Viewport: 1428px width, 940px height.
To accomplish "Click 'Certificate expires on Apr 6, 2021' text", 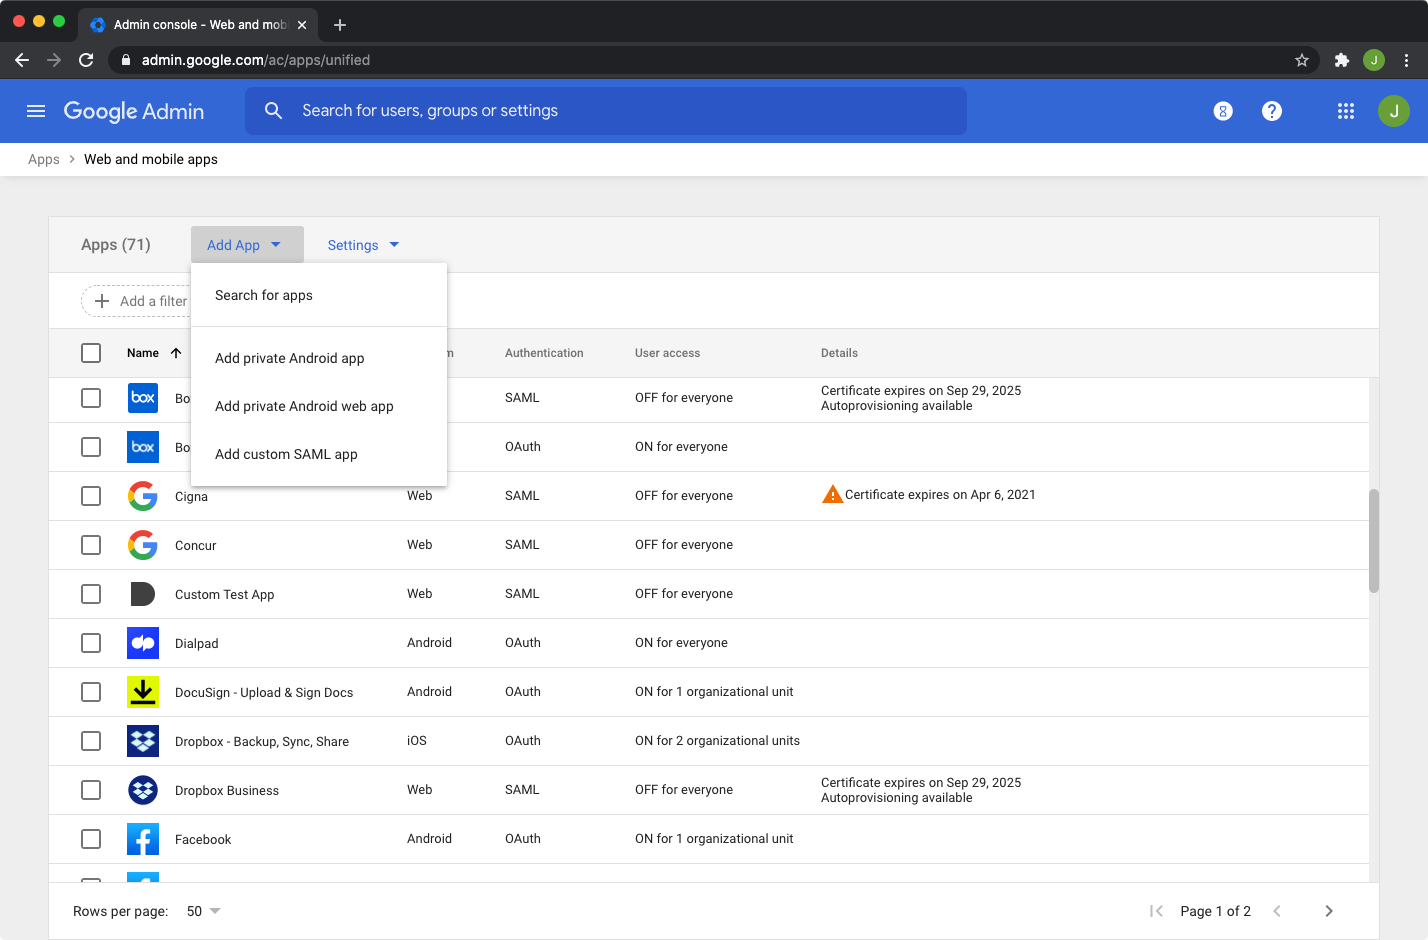I will (x=940, y=494).
